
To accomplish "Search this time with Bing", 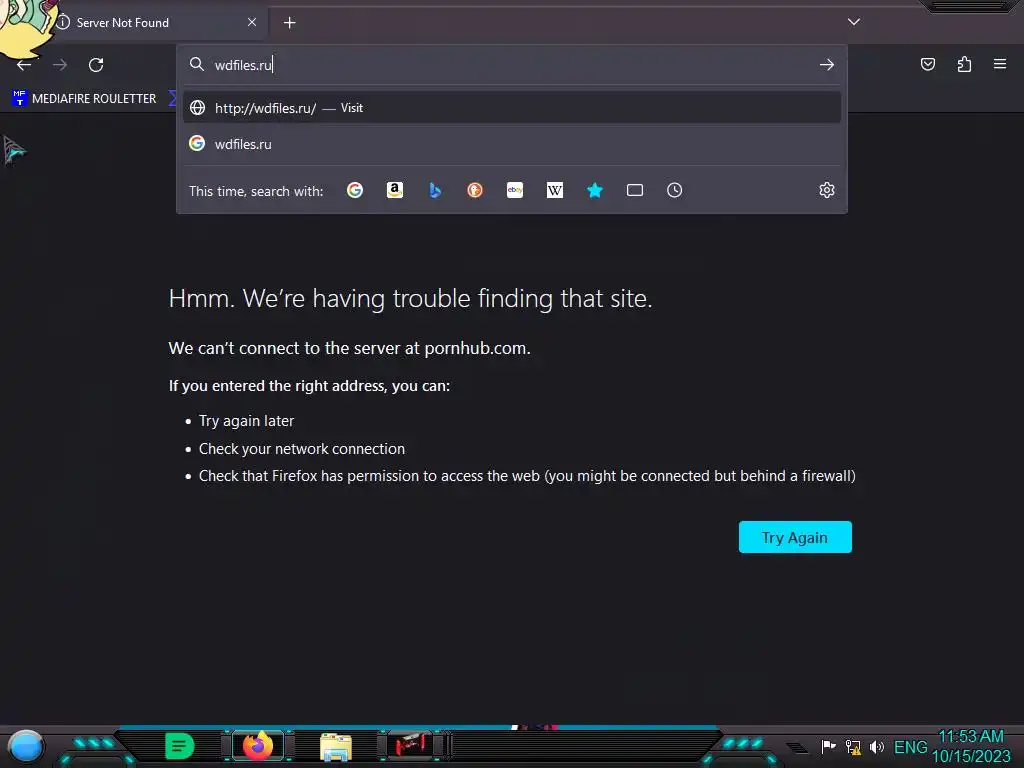I will [x=435, y=190].
